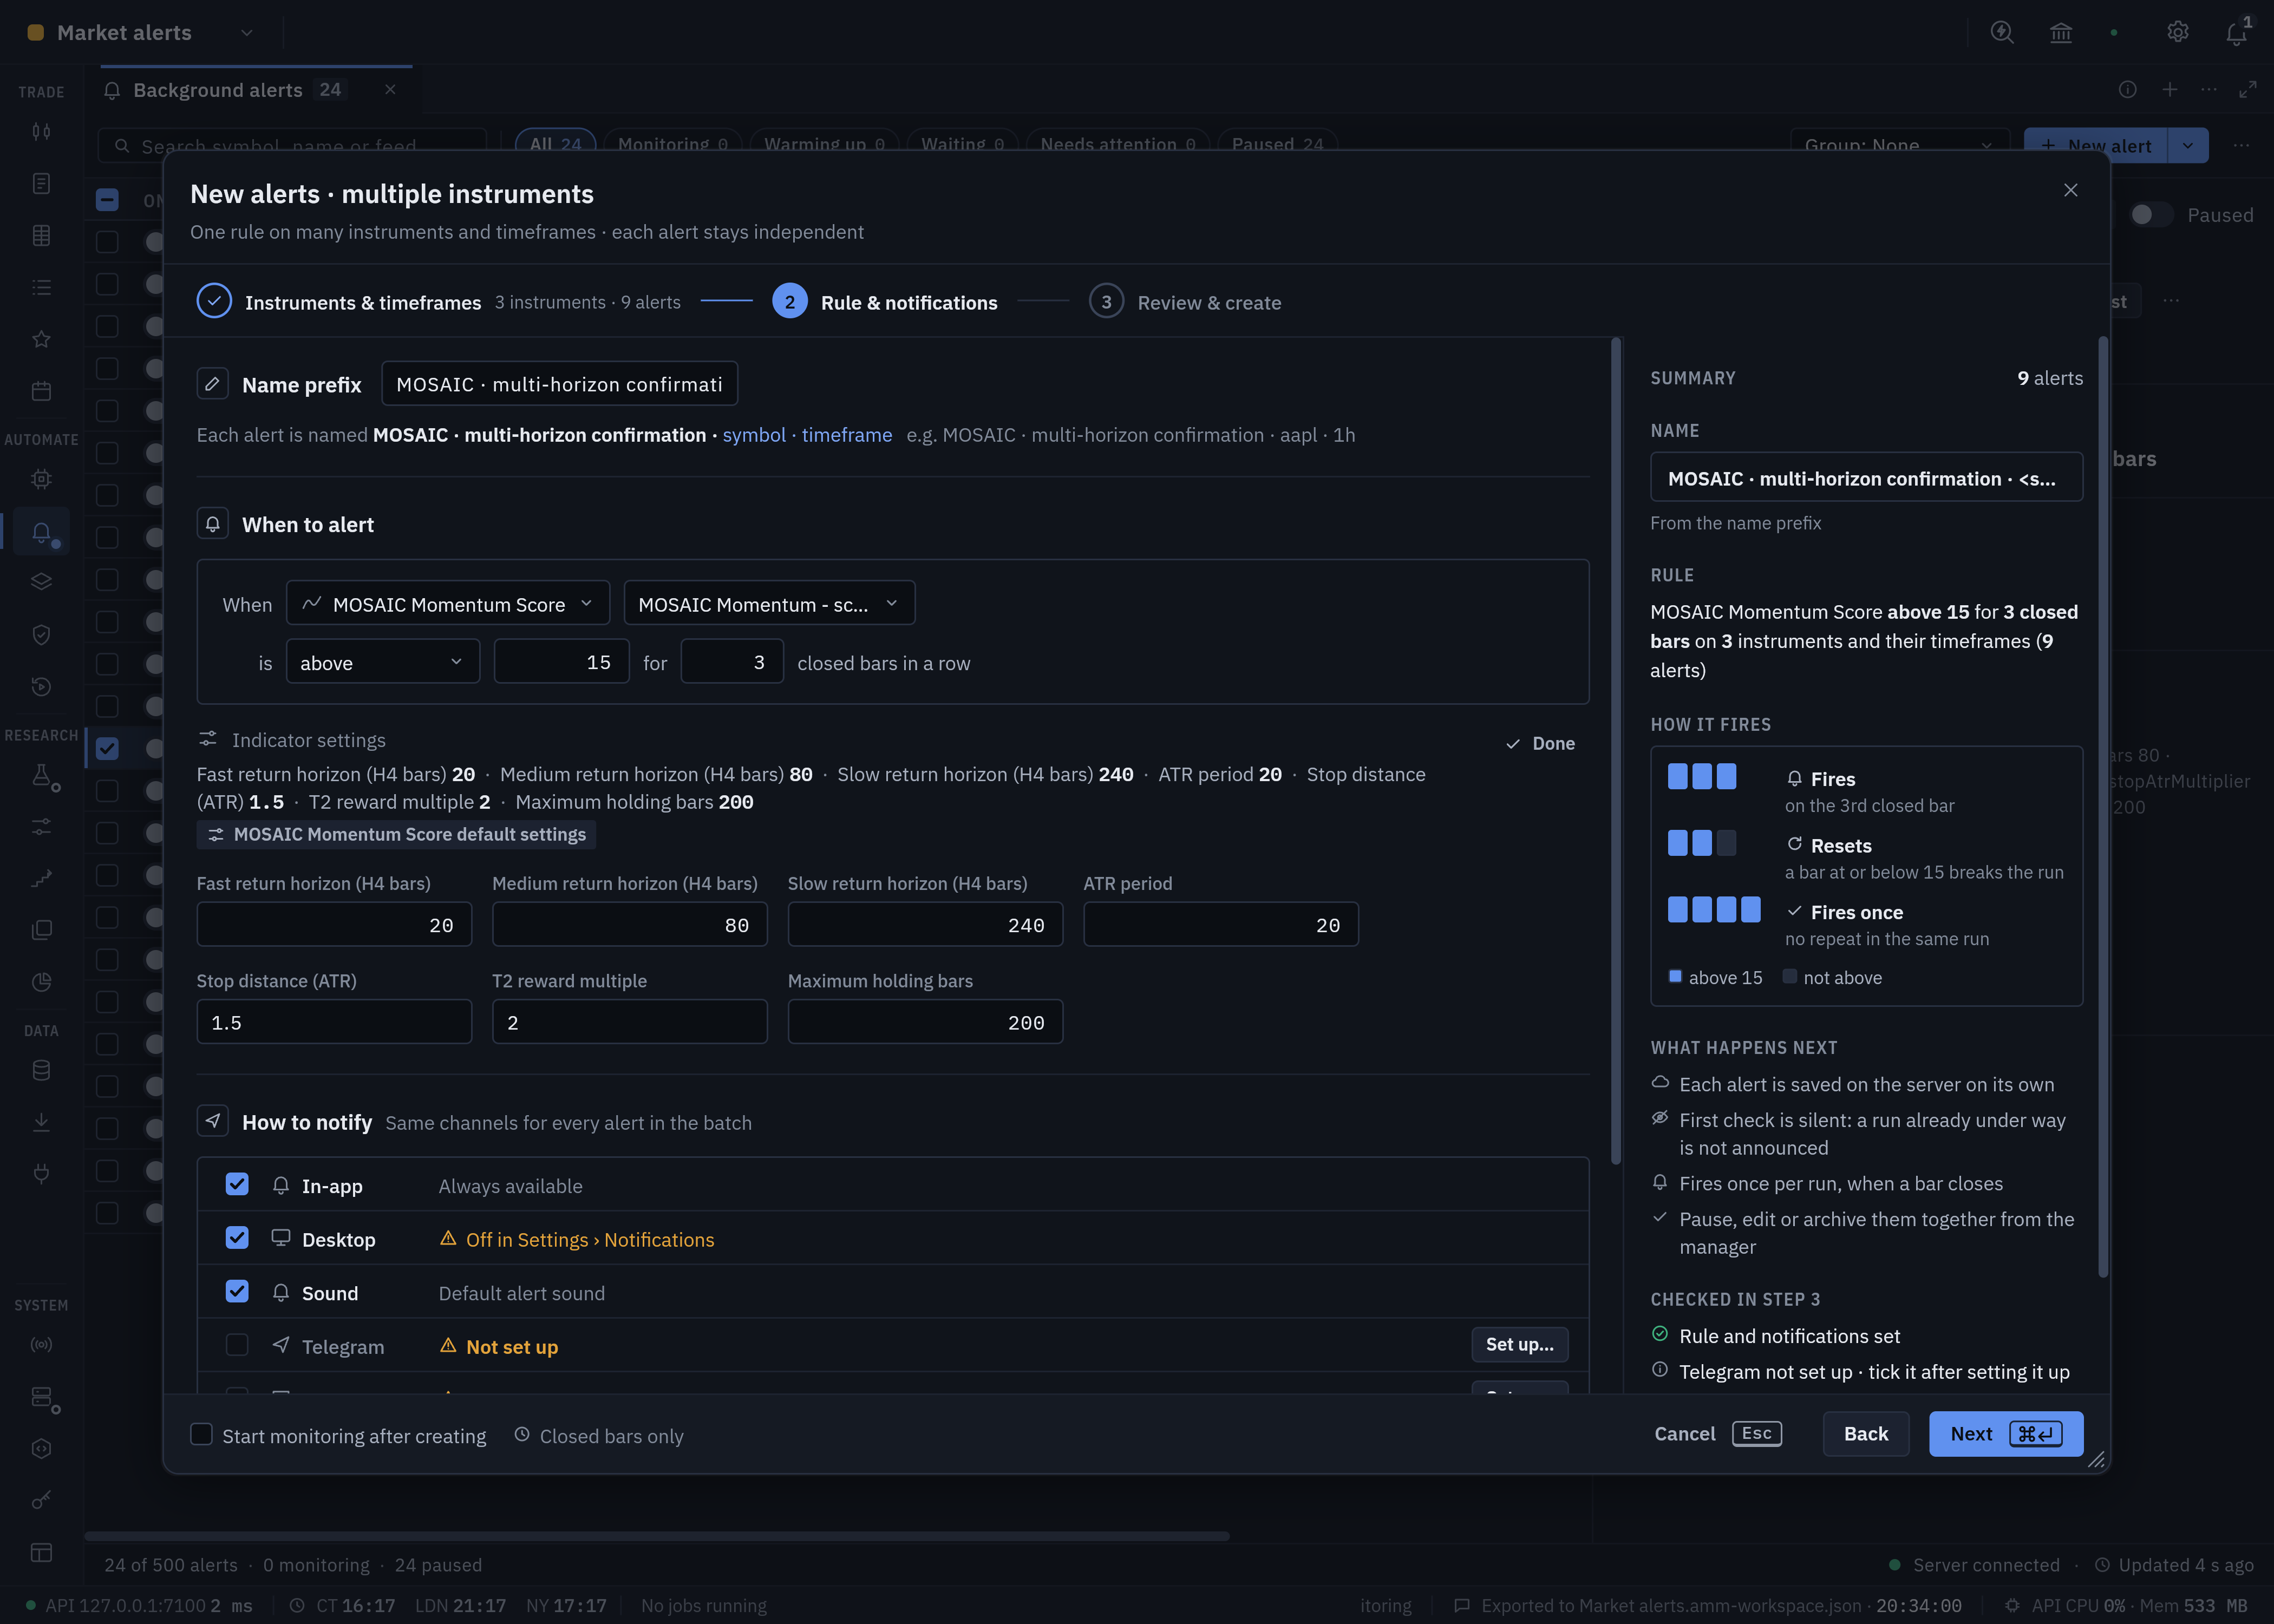Click the candlestick chart icon under TRADE

(41, 131)
